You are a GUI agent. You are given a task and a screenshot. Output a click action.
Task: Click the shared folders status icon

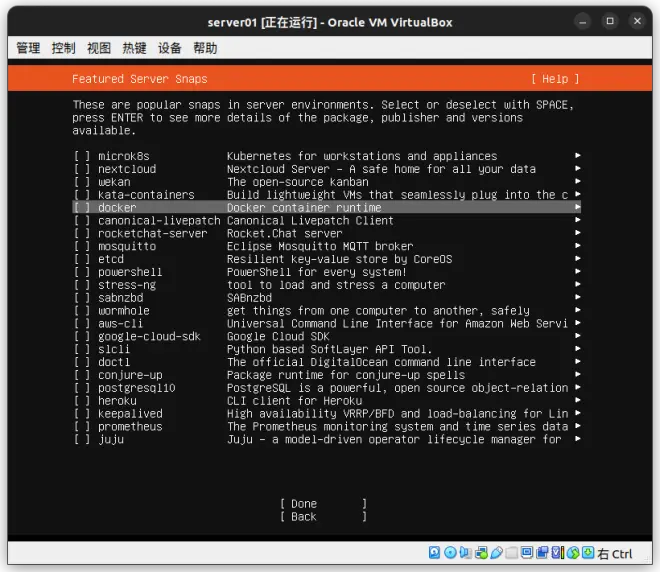(511, 553)
